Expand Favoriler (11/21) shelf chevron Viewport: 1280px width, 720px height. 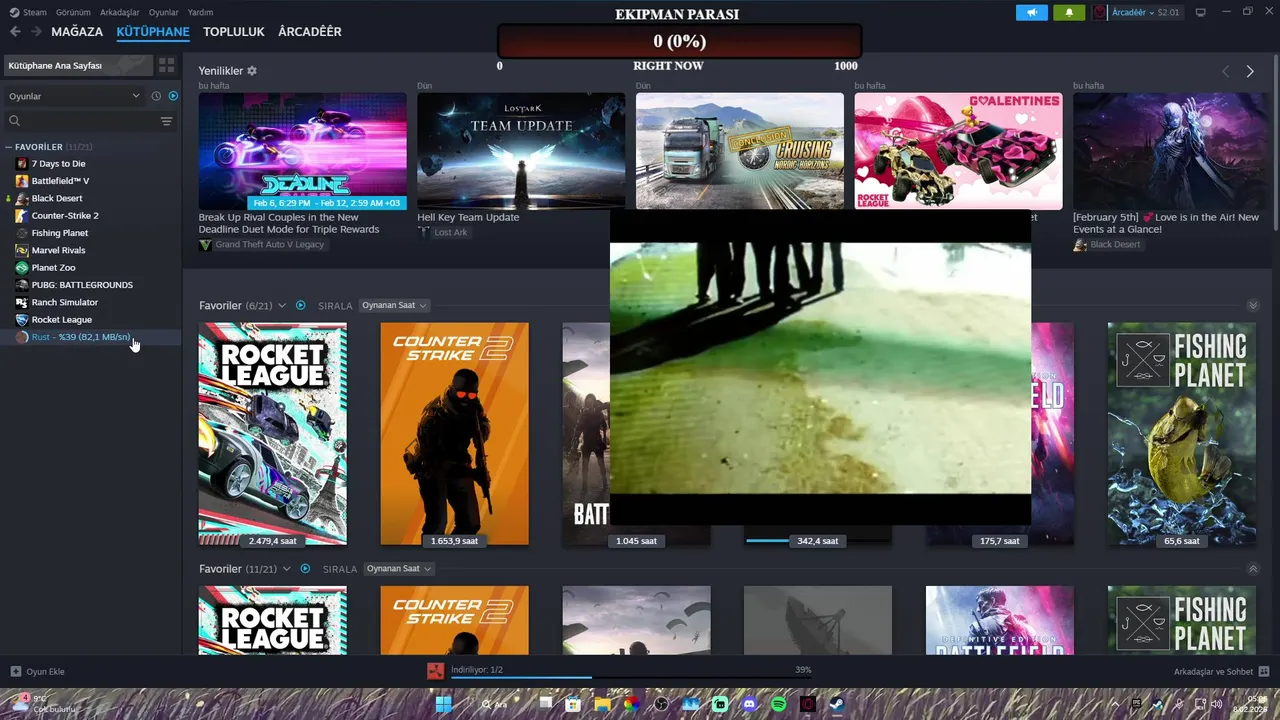286,568
